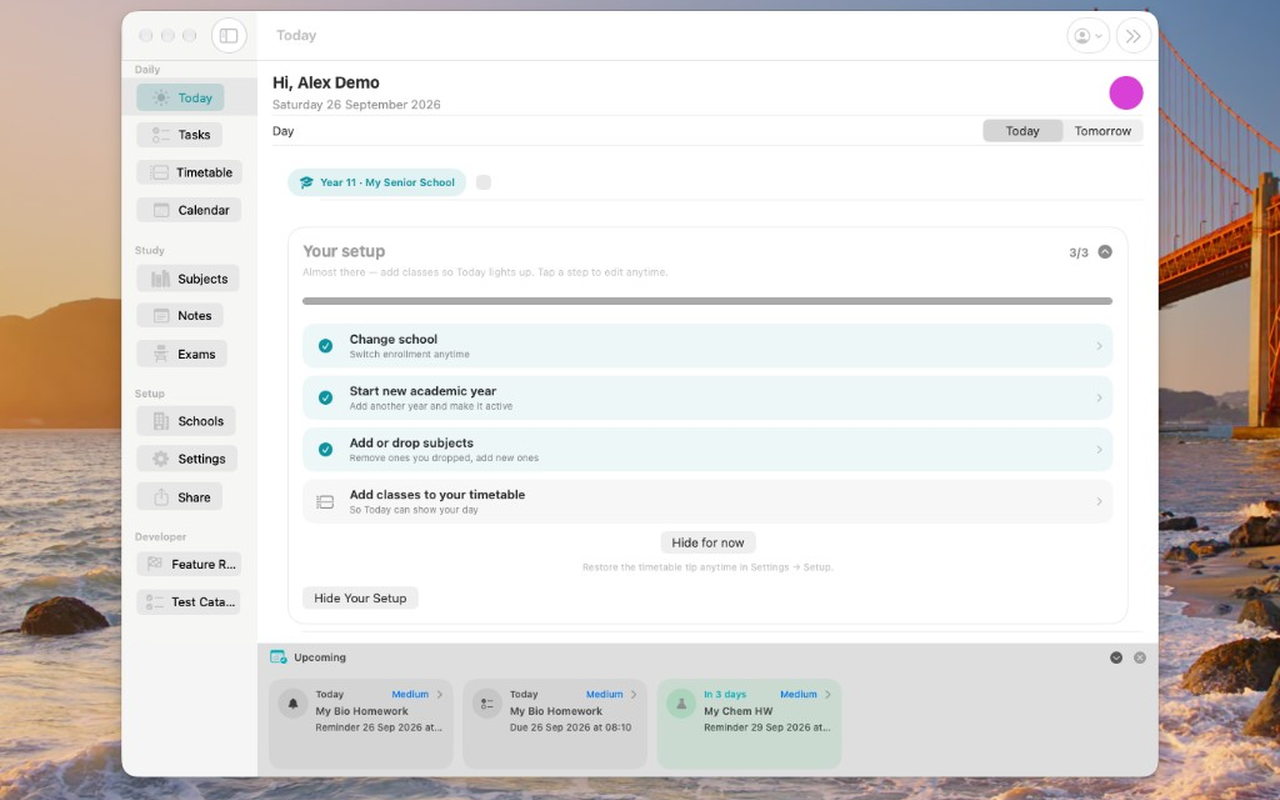Click the Year 11 · My Senior School pill
This screenshot has width=1280, height=800.
coord(377,182)
